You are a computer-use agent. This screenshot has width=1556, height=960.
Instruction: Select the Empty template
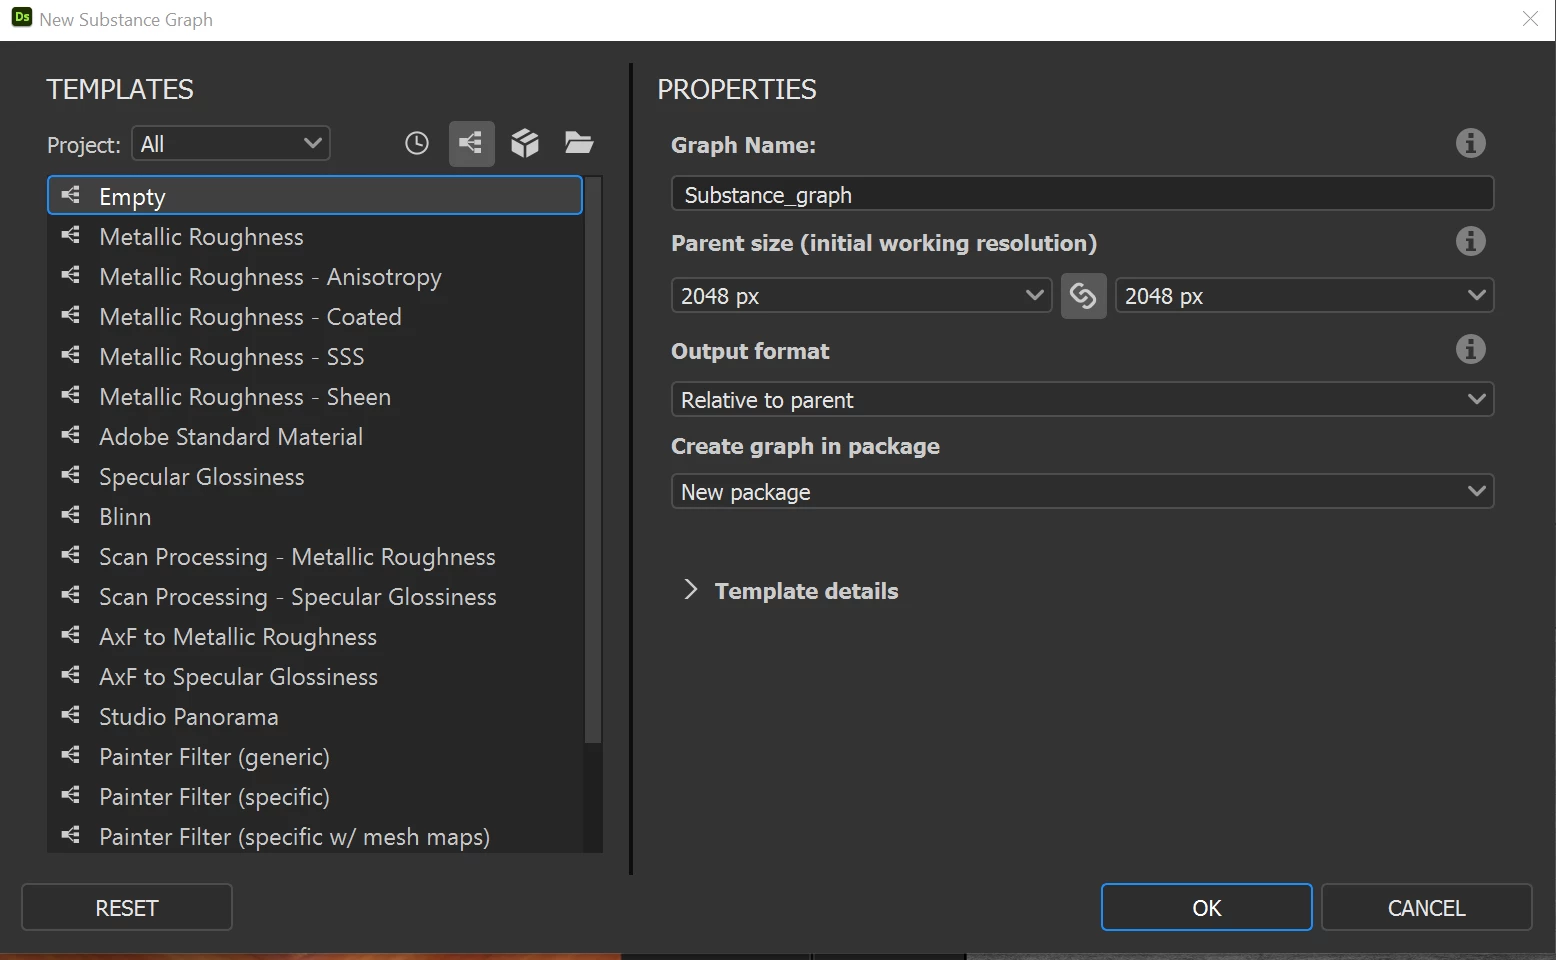click(x=315, y=196)
